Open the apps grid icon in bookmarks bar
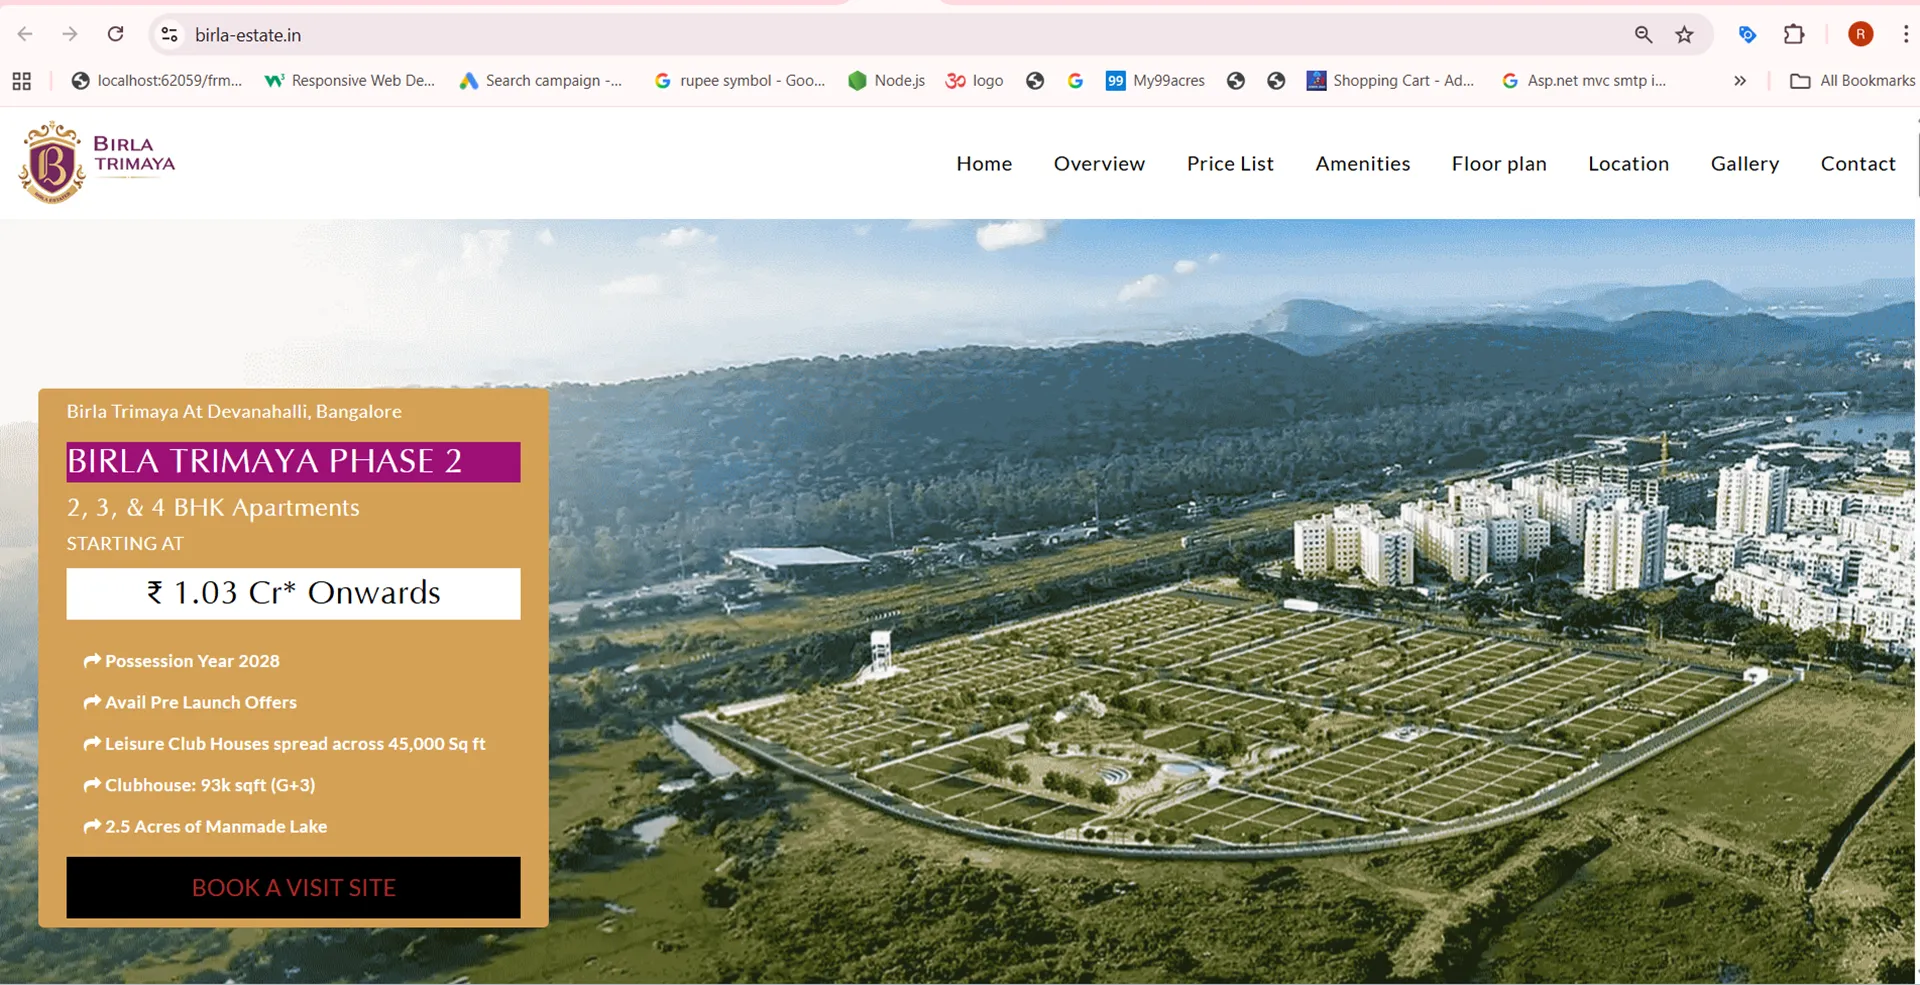 [x=21, y=81]
